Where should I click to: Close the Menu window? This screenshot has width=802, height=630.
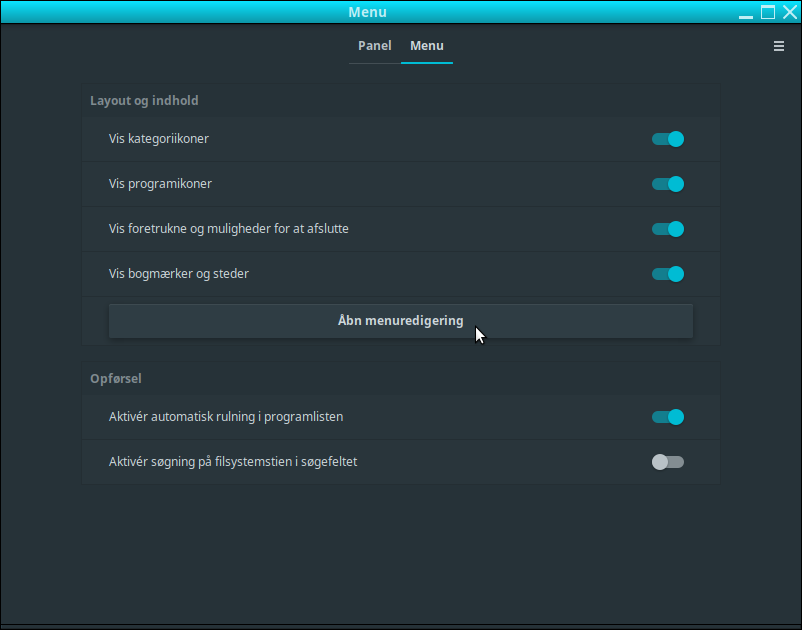(x=790, y=12)
